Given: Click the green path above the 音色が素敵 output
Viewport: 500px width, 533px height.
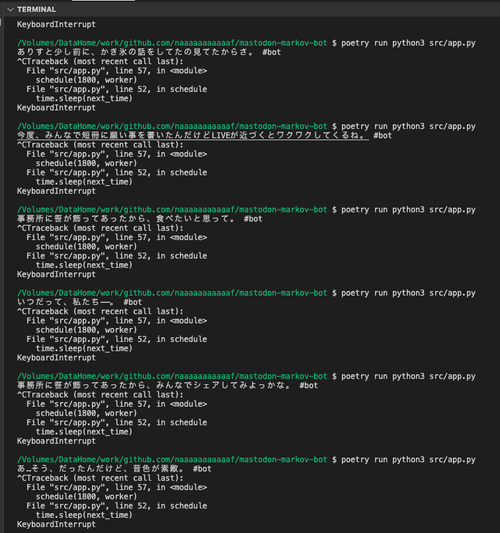Looking at the screenshot, I should 172,460.
